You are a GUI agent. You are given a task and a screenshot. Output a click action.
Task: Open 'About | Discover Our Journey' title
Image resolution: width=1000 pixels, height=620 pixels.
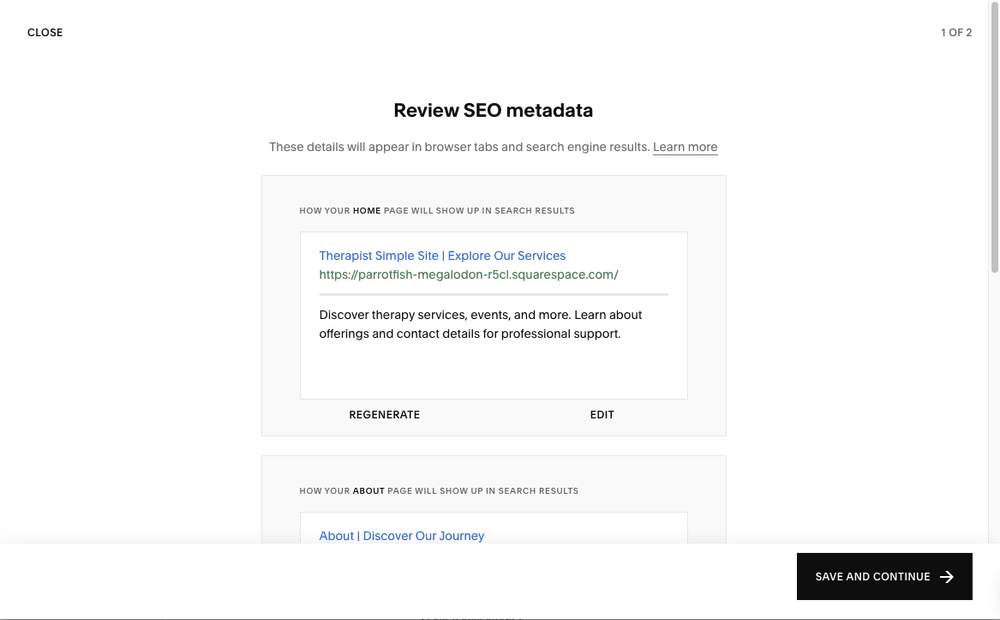point(402,536)
